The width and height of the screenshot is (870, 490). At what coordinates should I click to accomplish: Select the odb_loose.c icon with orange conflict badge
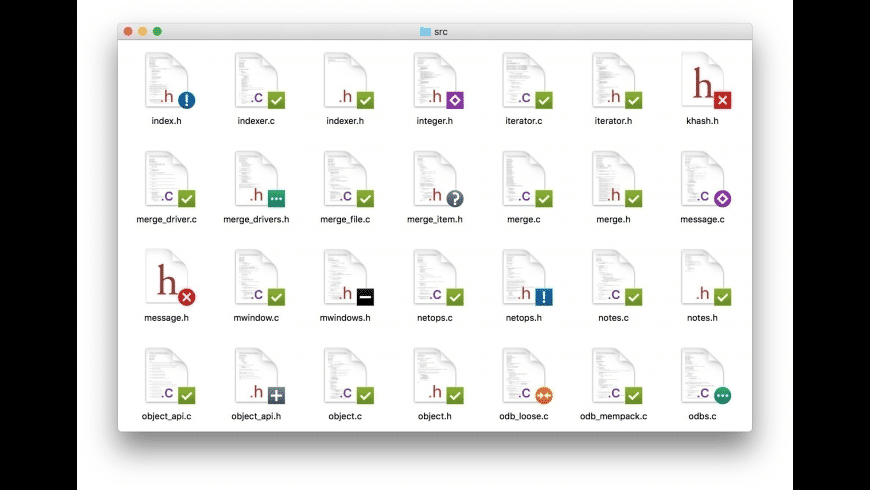[x=526, y=376]
